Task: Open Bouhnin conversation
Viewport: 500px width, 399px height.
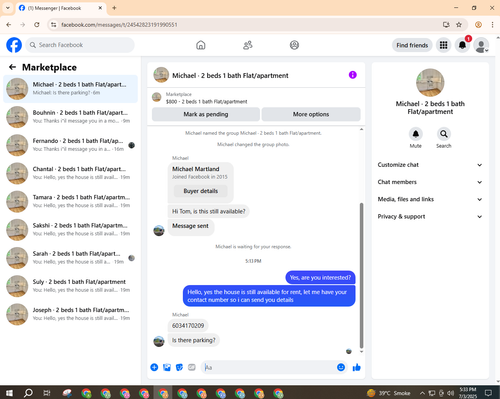Action: tap(70, 117)
